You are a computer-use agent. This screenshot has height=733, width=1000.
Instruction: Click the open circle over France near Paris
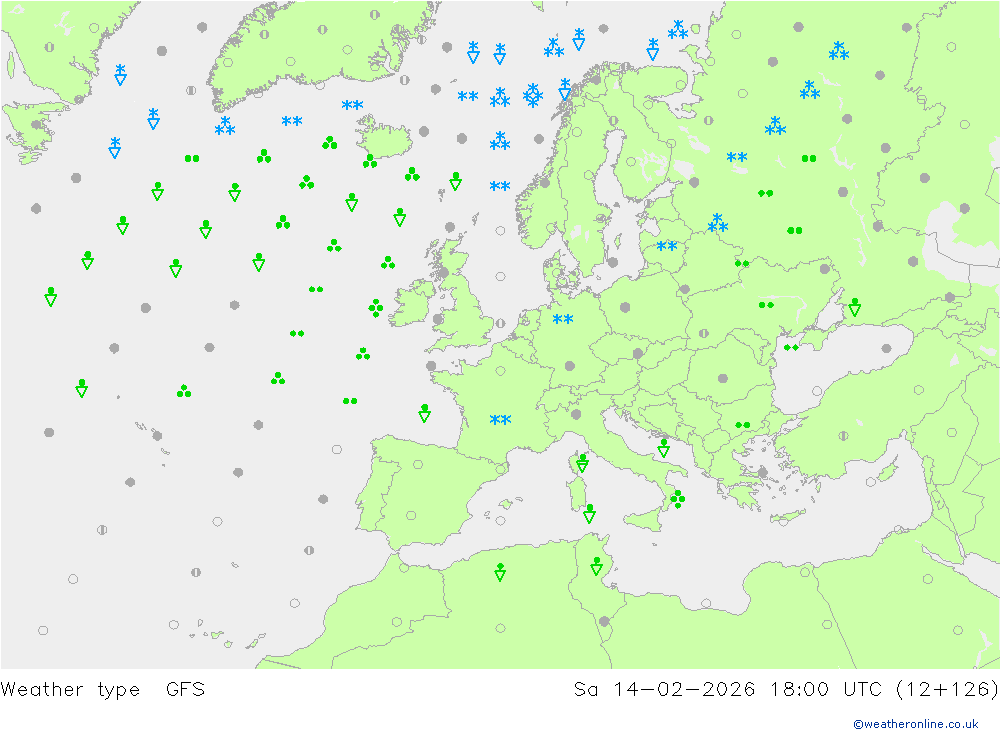[x=501, y=371]
